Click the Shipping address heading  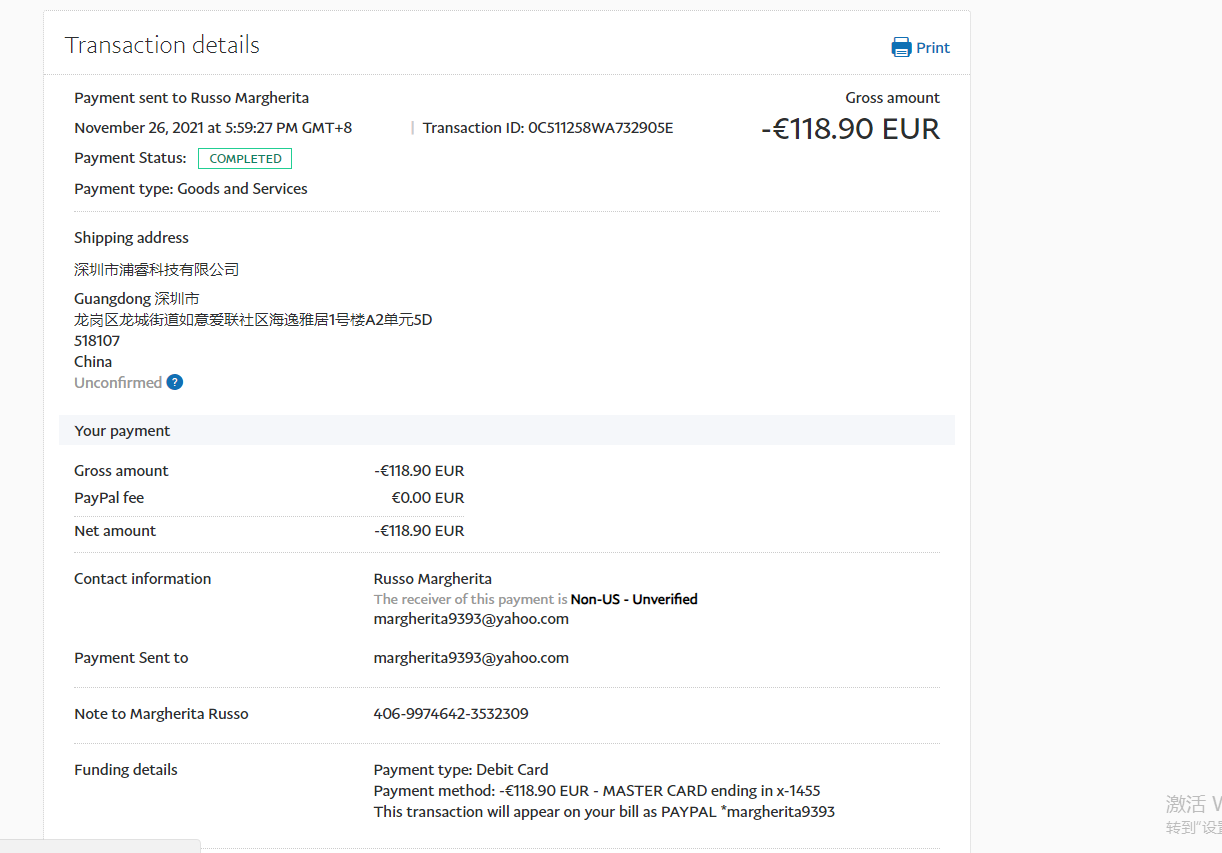[131, 238]
